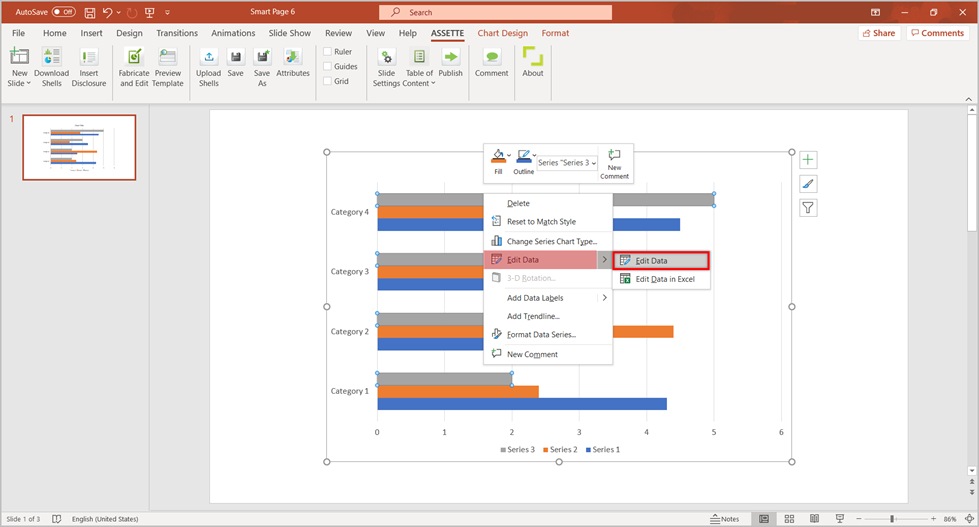
Task: Click the Normal view icon
Action: click(764, 519)
